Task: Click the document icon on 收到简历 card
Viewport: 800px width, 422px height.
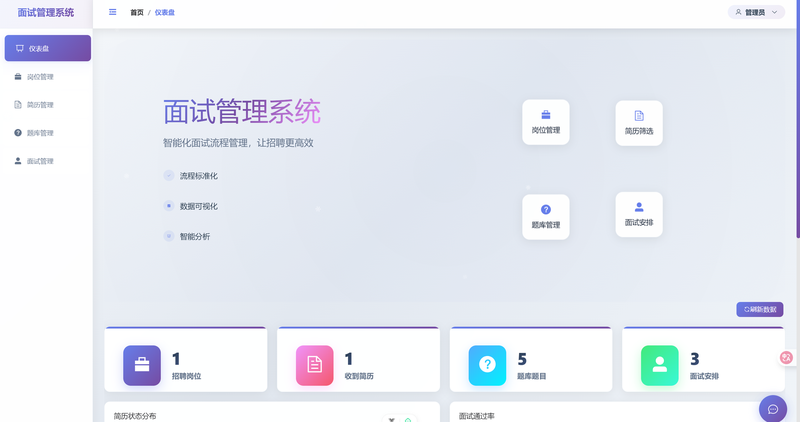Action: pos(314,365)
